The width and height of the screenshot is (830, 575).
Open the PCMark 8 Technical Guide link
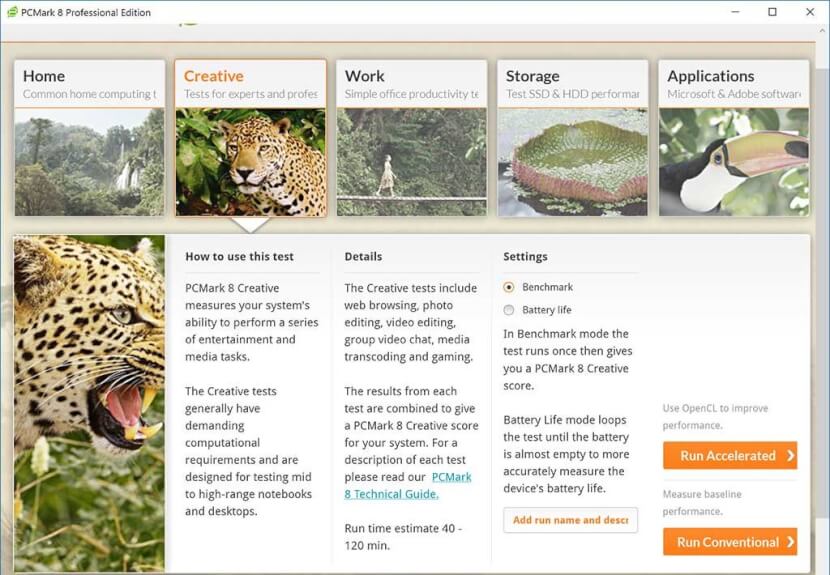point(408,486)
